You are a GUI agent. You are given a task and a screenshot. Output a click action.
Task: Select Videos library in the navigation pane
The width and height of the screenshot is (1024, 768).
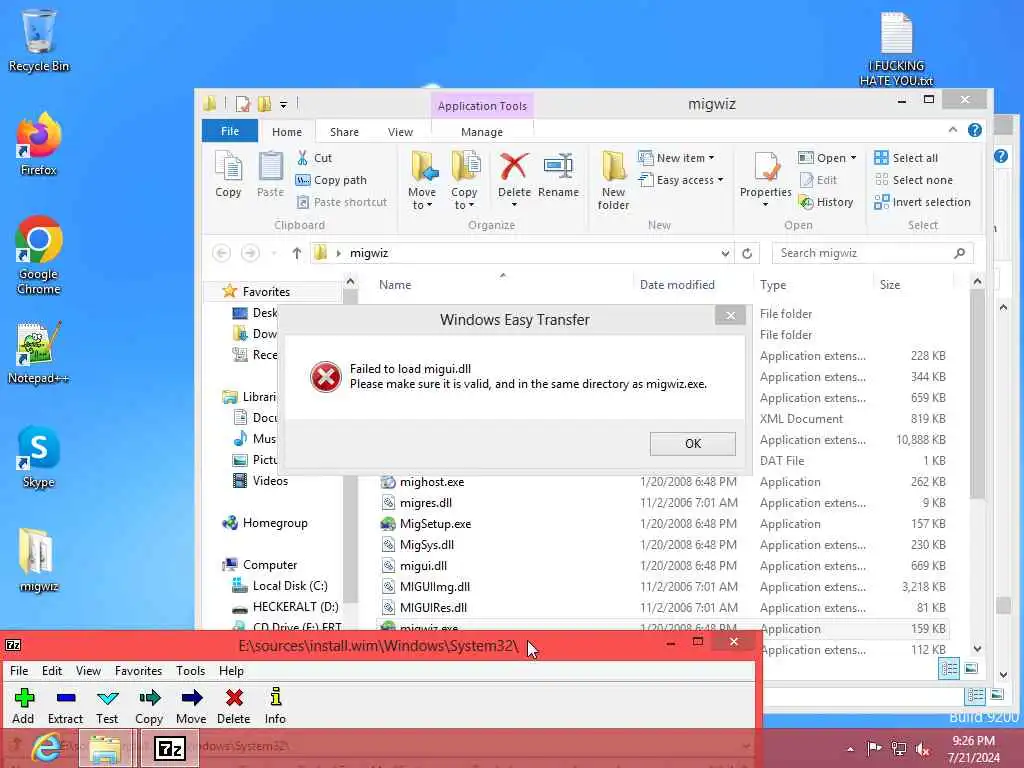[x=270, y=481]
